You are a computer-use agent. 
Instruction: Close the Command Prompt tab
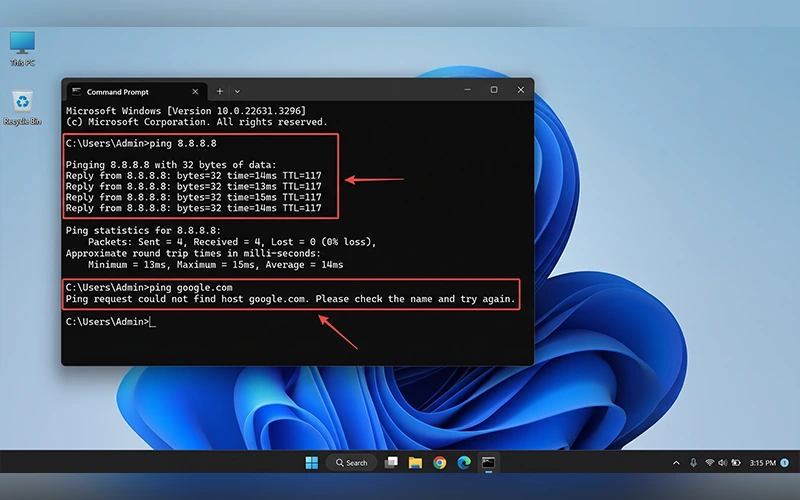point(195,92)
